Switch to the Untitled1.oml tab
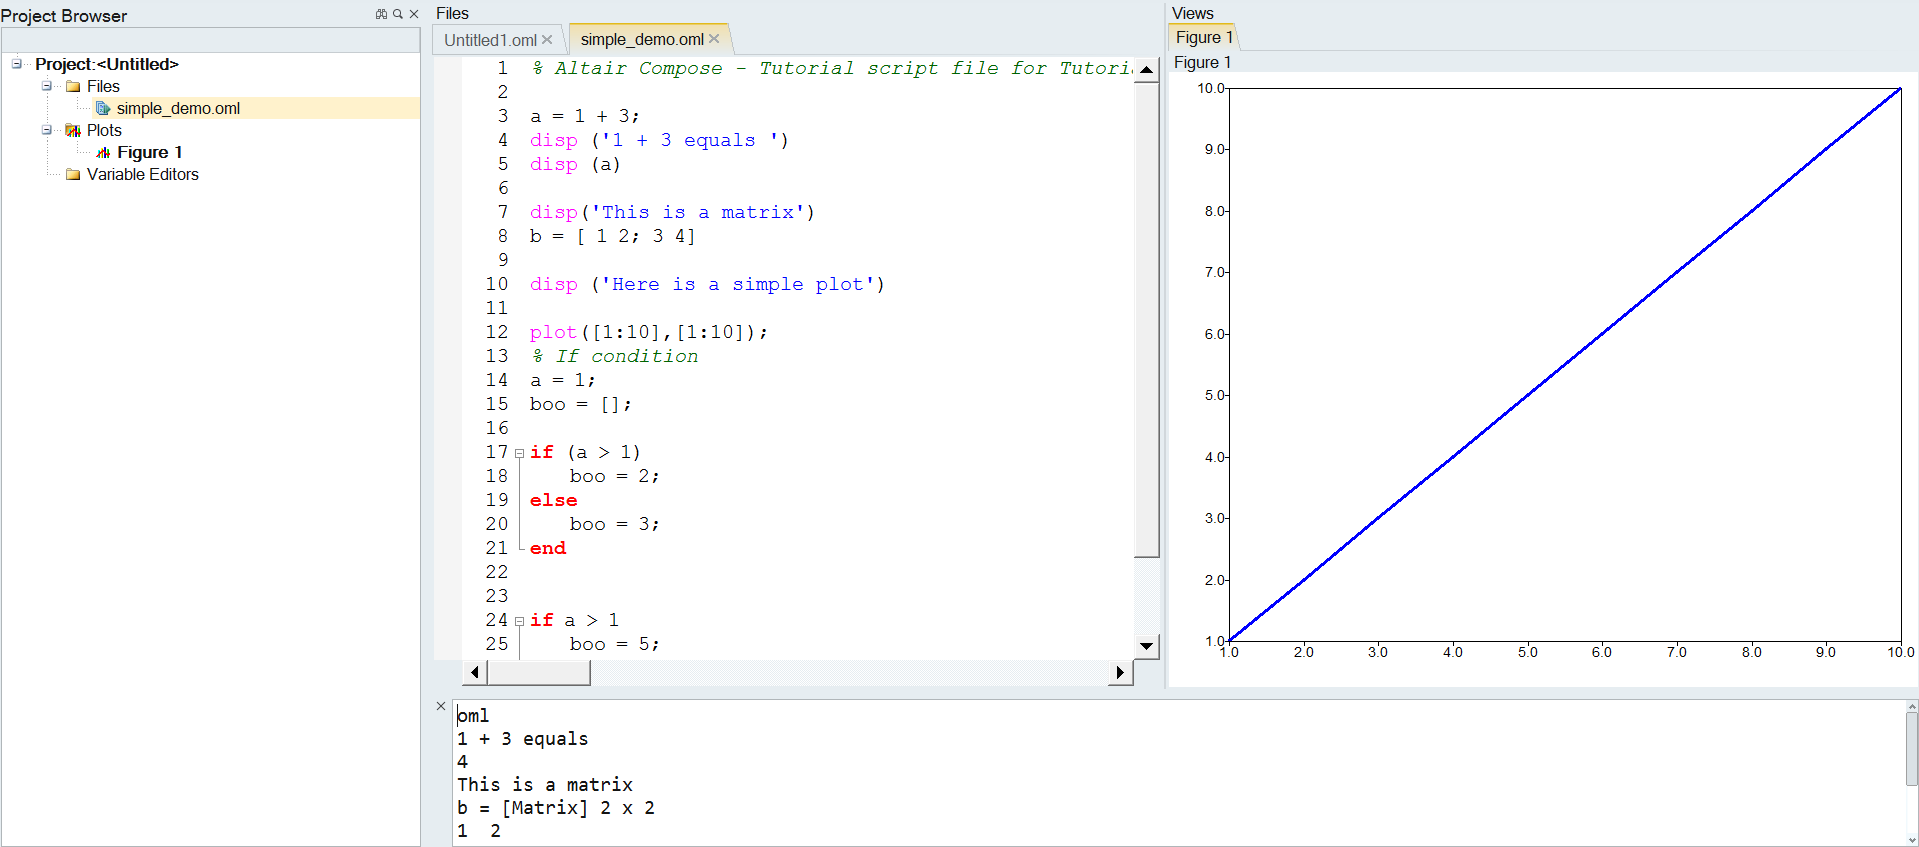This screenshot has width=1919, height=847. [x=490, y=40]
